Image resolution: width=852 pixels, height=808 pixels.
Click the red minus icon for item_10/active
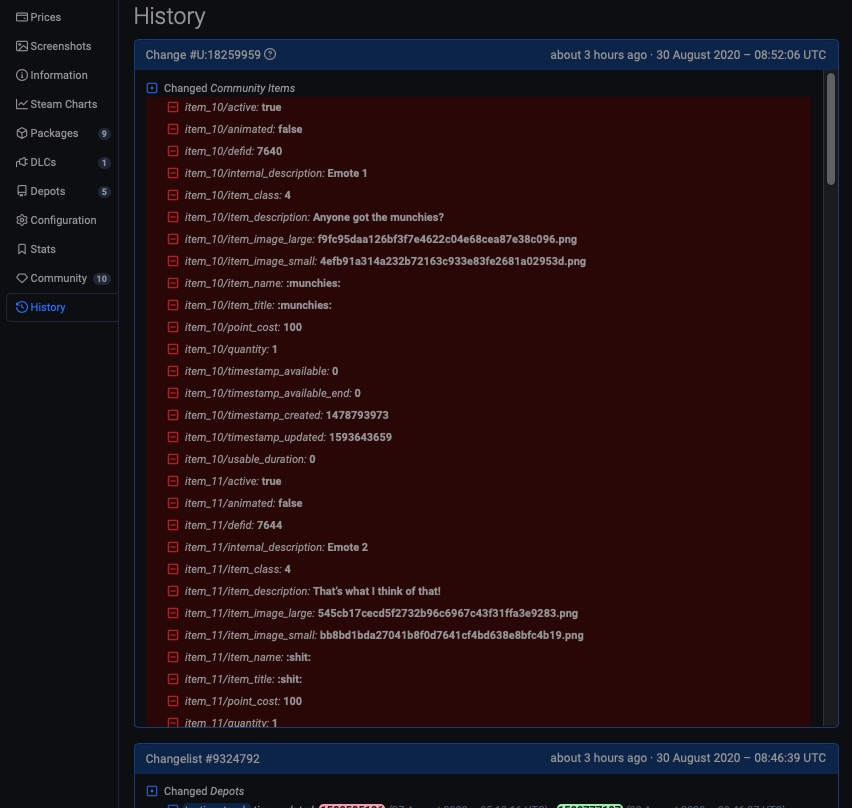click(x=173, y=107)
